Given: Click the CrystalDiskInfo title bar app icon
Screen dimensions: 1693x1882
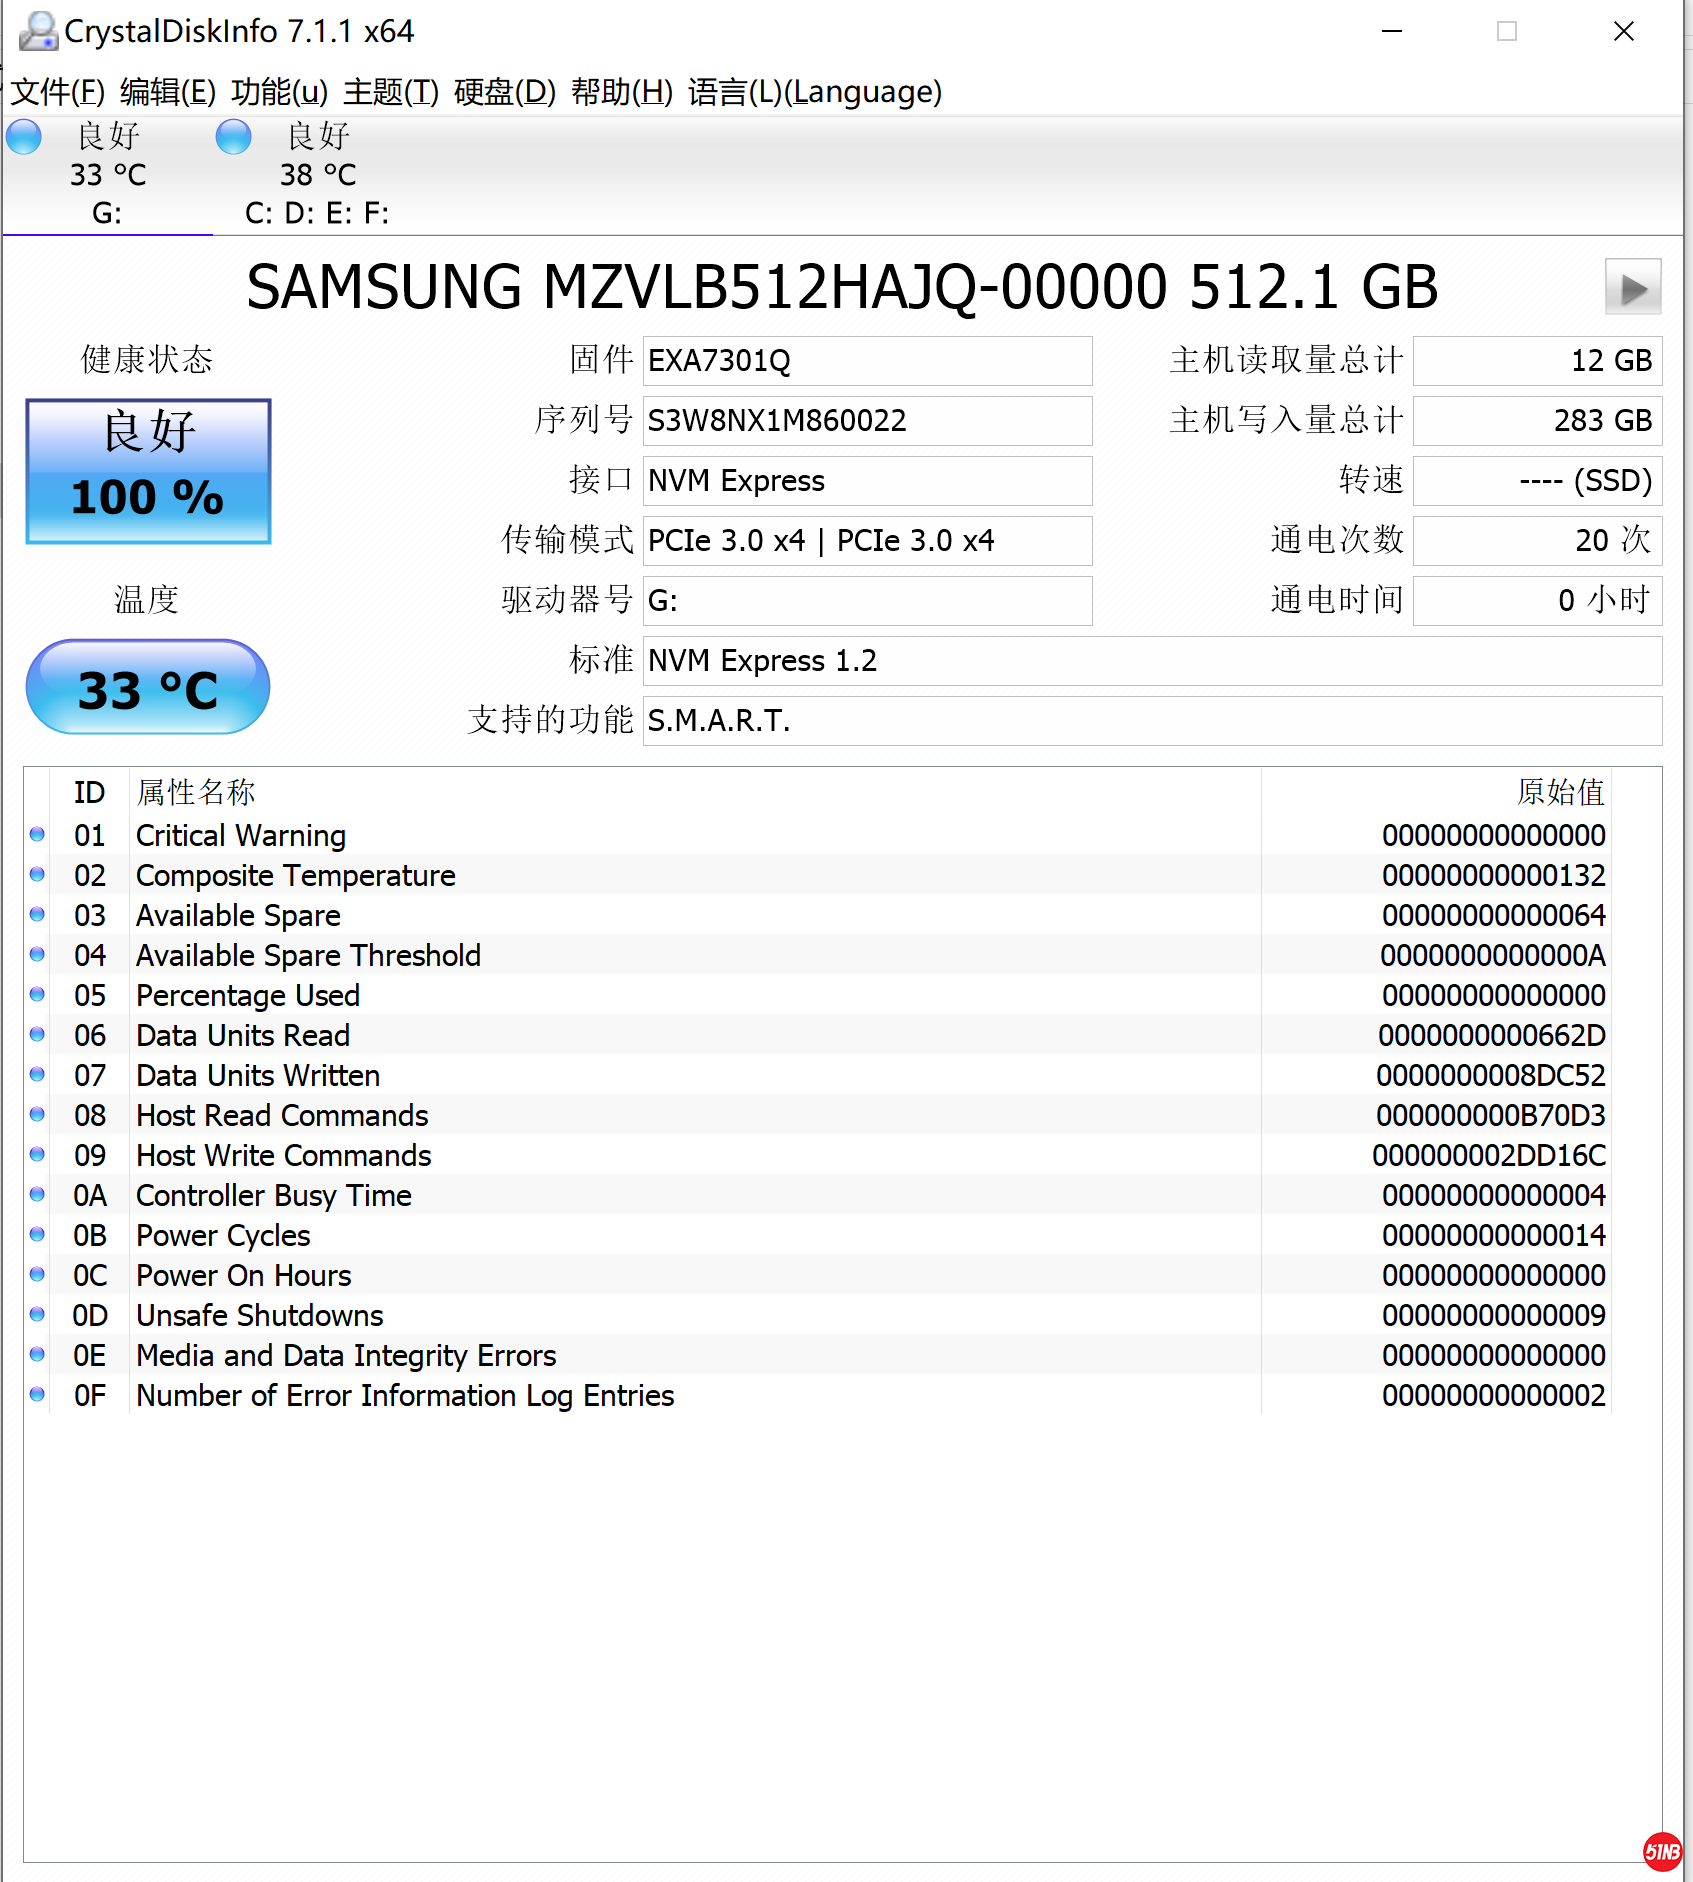Looking at the screenshot, I should 38,31.
